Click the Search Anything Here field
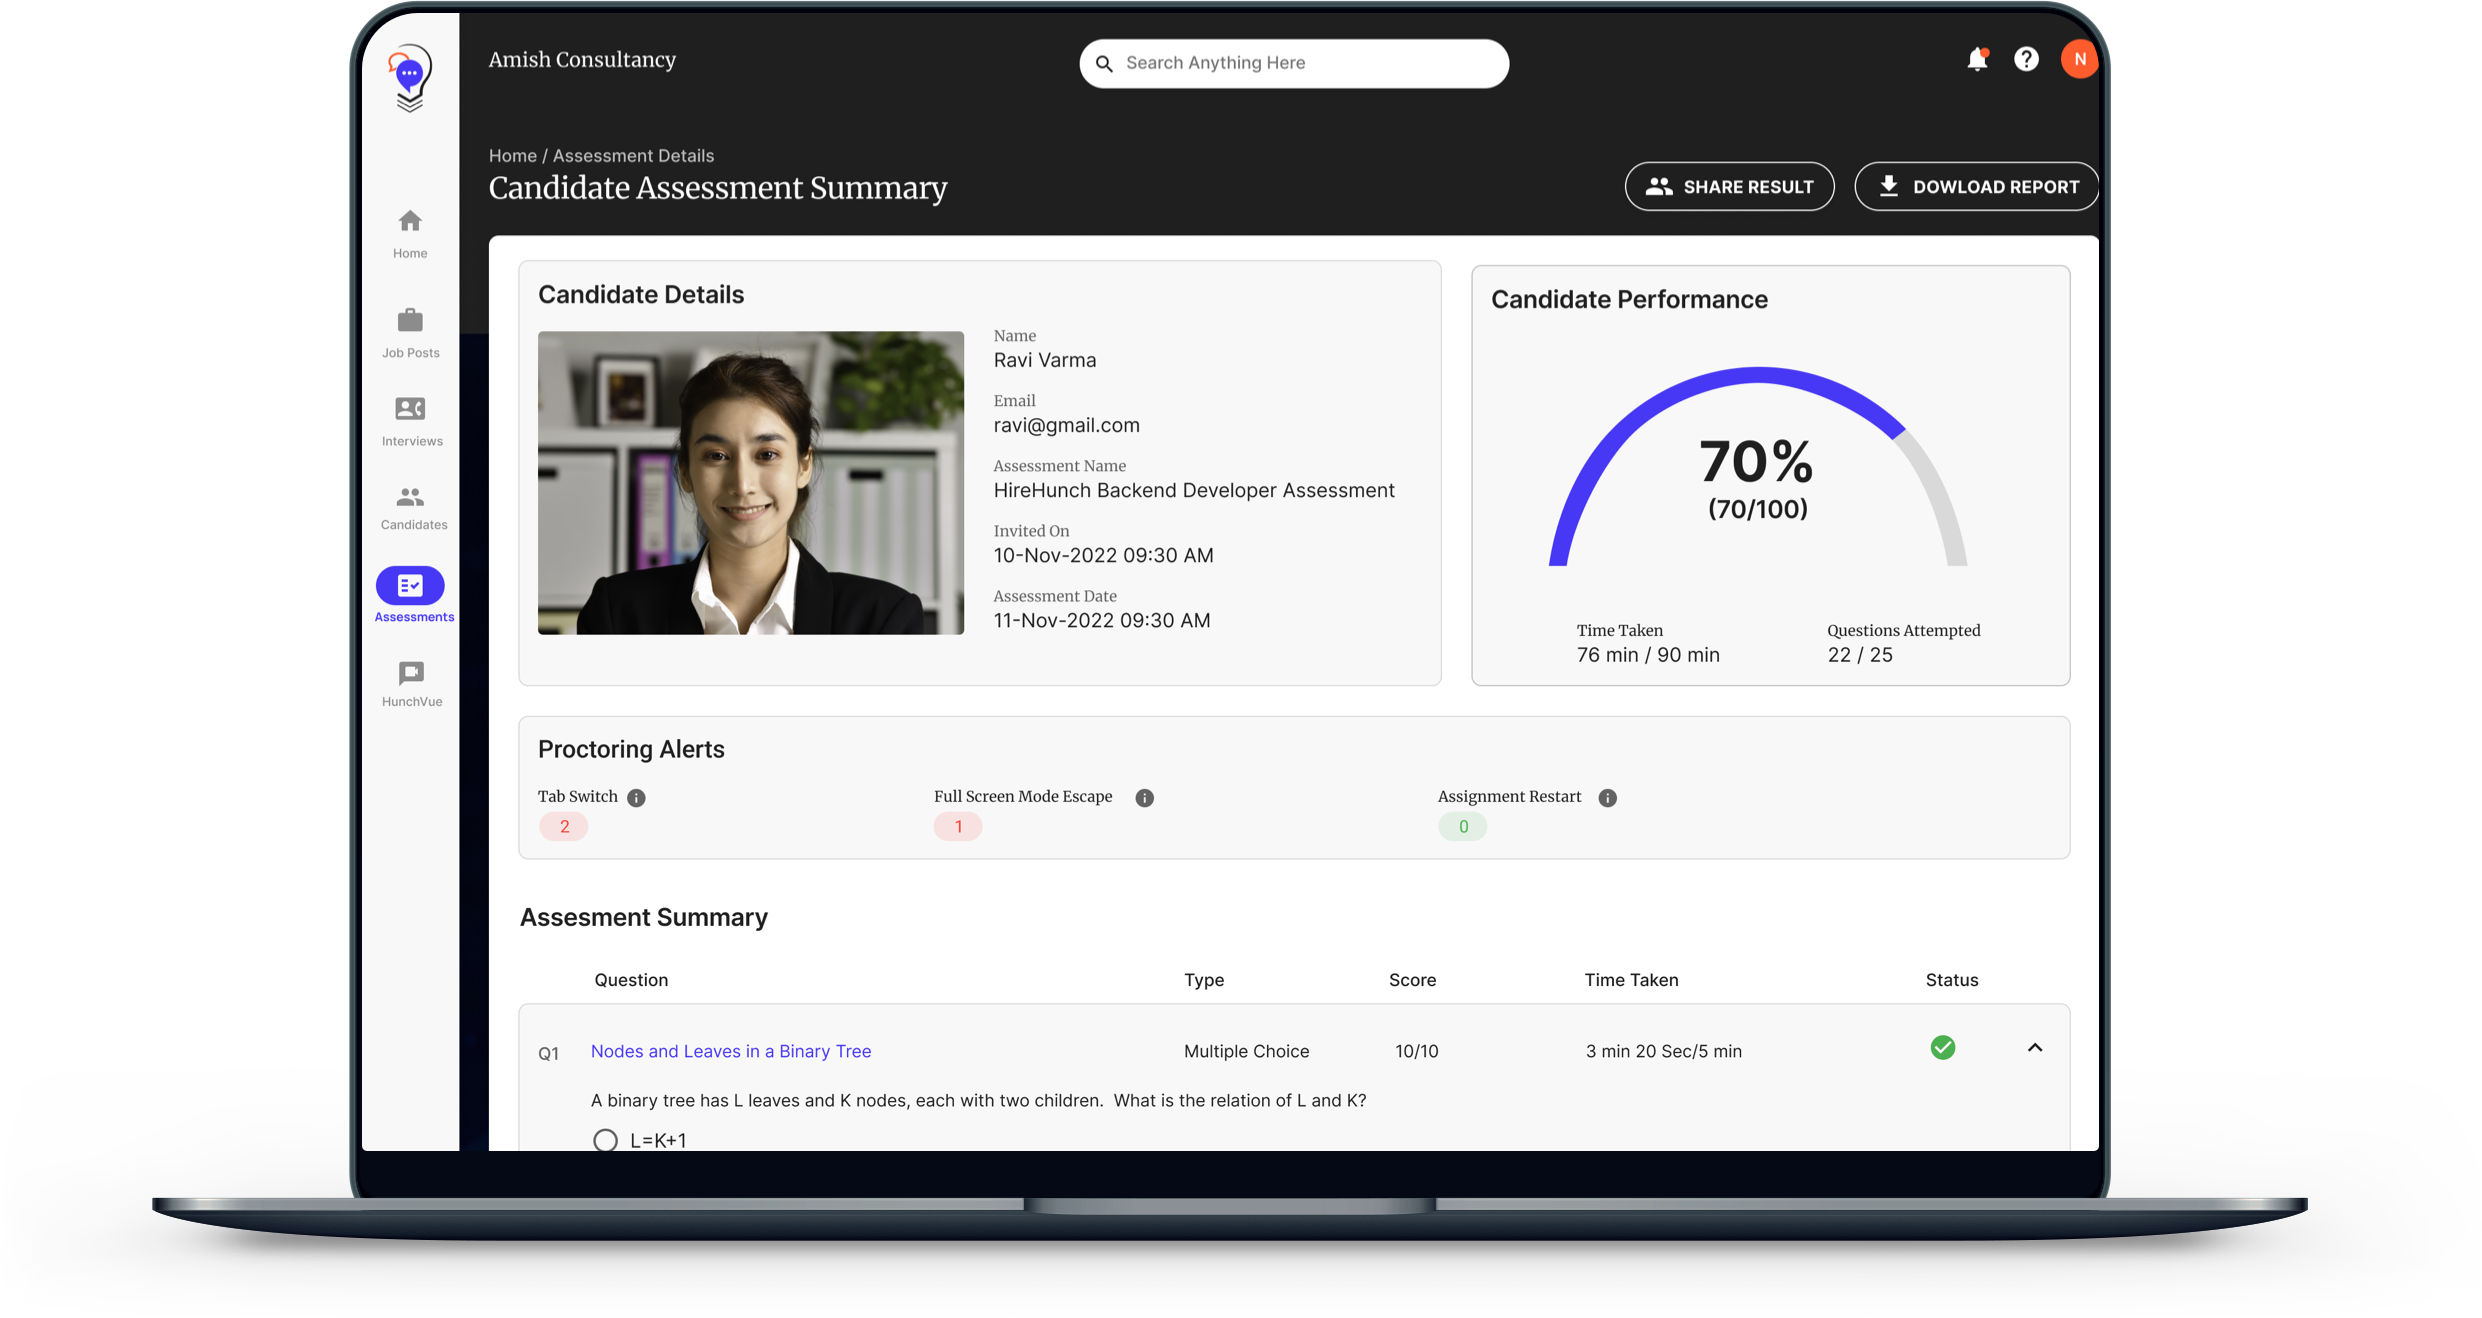 click(1300, 64)
